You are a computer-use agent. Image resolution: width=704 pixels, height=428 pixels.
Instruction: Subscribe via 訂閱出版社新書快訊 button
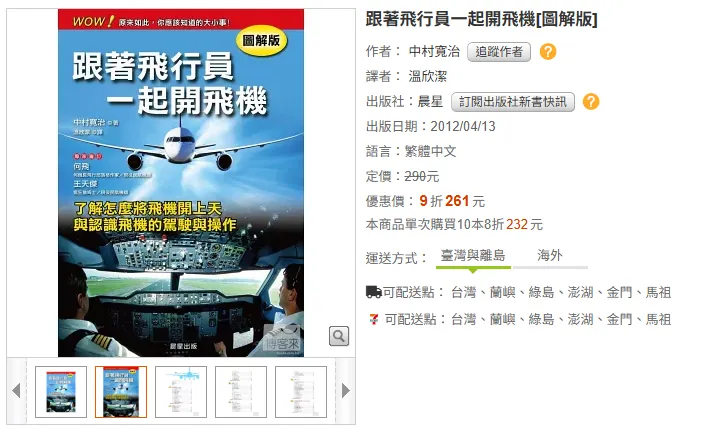513,102
